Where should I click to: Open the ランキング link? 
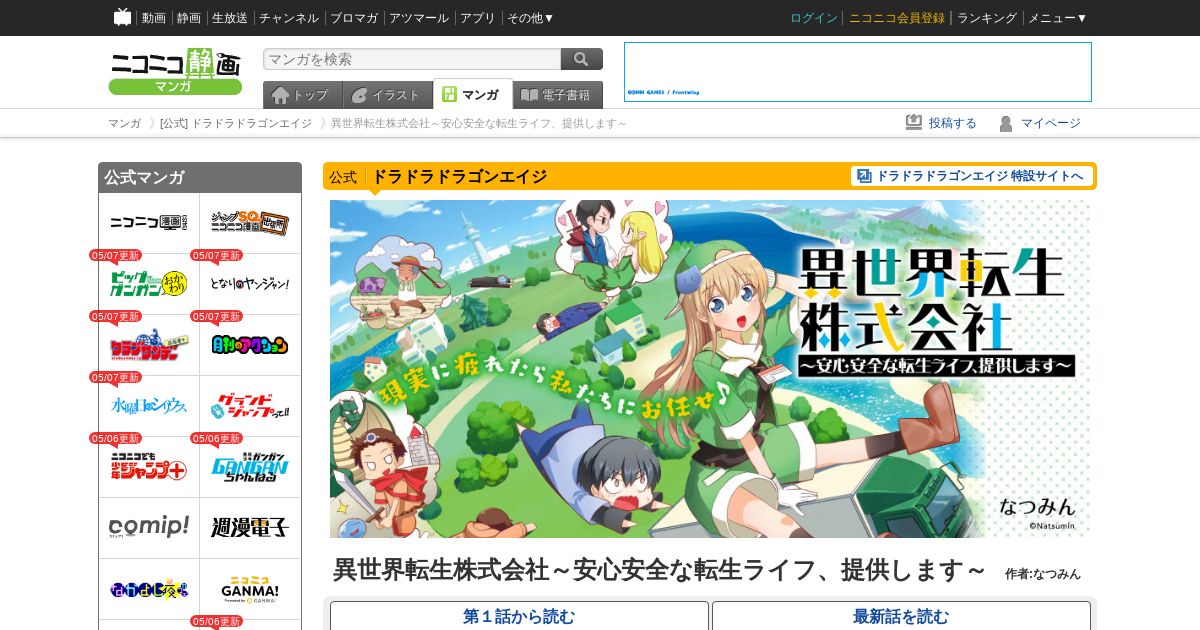tap(987, 18)
